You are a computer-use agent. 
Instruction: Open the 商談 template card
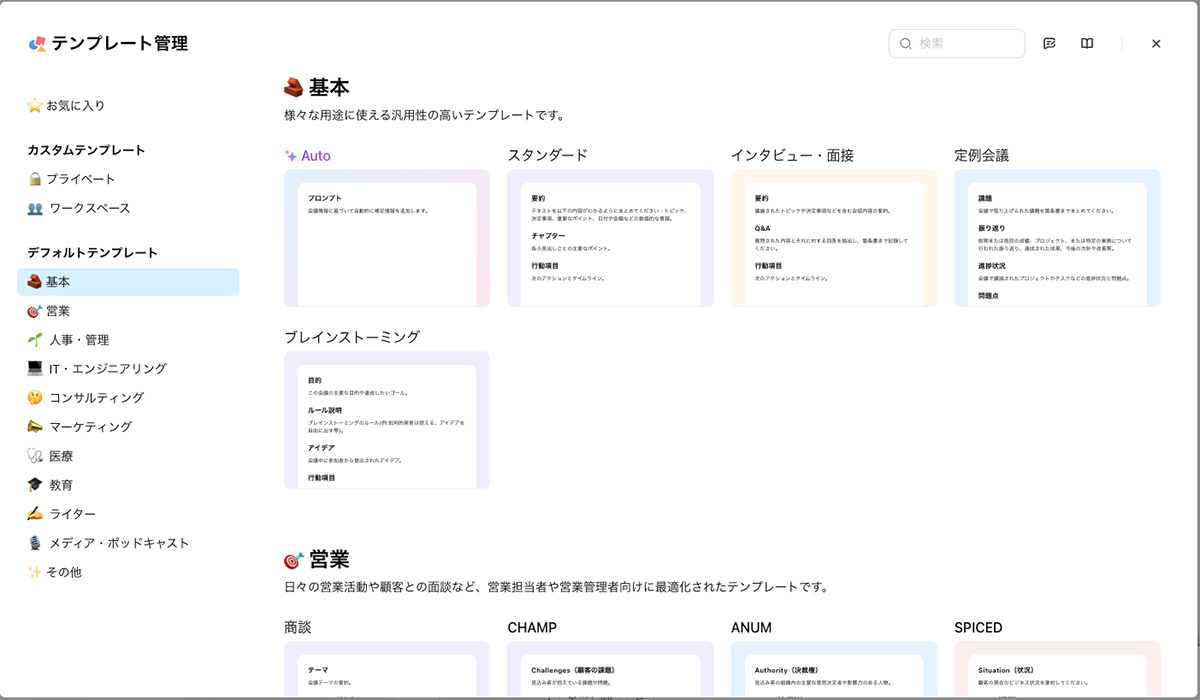(387, 670)
